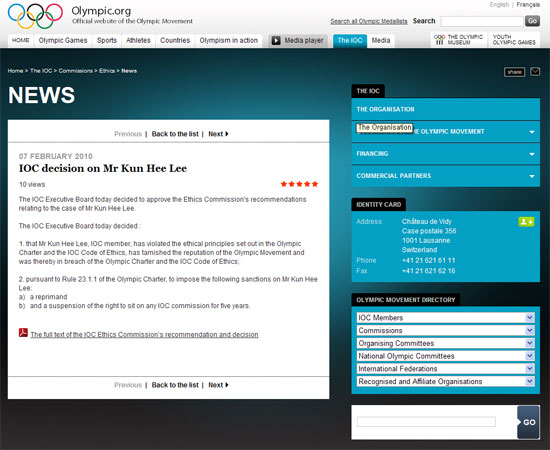This screenshot has width=550, height=450.
Task: Open the Media navigation tab
Action: click(x=381, y=40)
